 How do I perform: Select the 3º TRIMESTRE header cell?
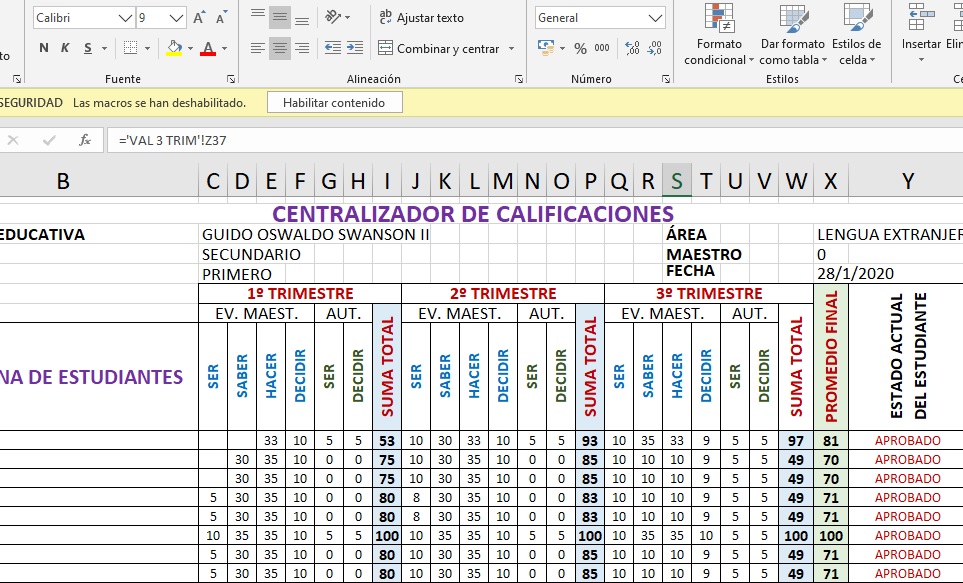click(709, 293)
